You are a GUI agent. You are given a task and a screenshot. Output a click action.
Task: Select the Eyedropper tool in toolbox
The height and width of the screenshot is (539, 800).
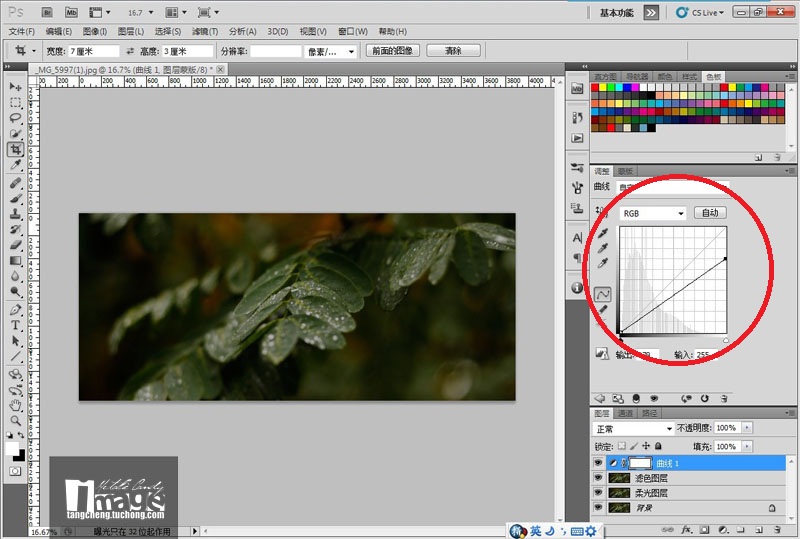point(16,164)
